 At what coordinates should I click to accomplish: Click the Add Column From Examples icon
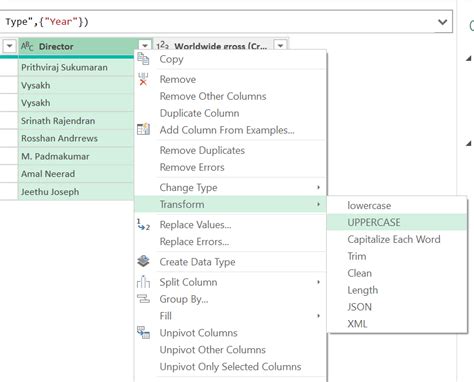click(x=143, y=129)
